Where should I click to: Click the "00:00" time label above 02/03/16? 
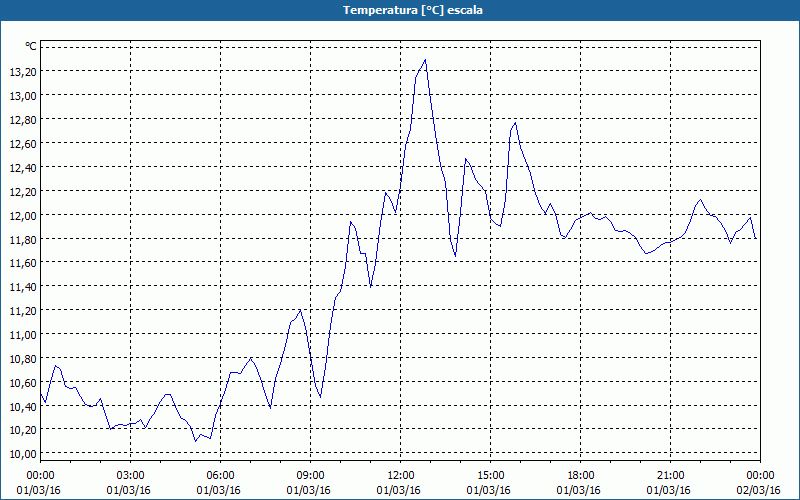tap(760, 476)
